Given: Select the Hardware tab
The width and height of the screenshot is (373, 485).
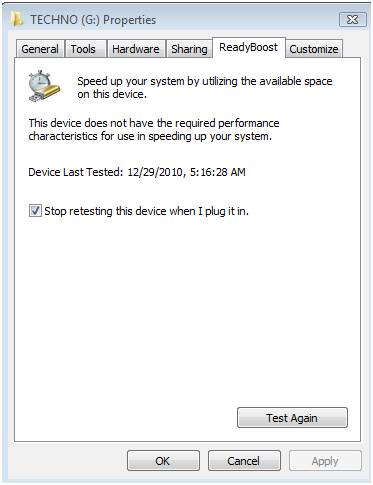Looking at the screenshot, I should (136, 49).
